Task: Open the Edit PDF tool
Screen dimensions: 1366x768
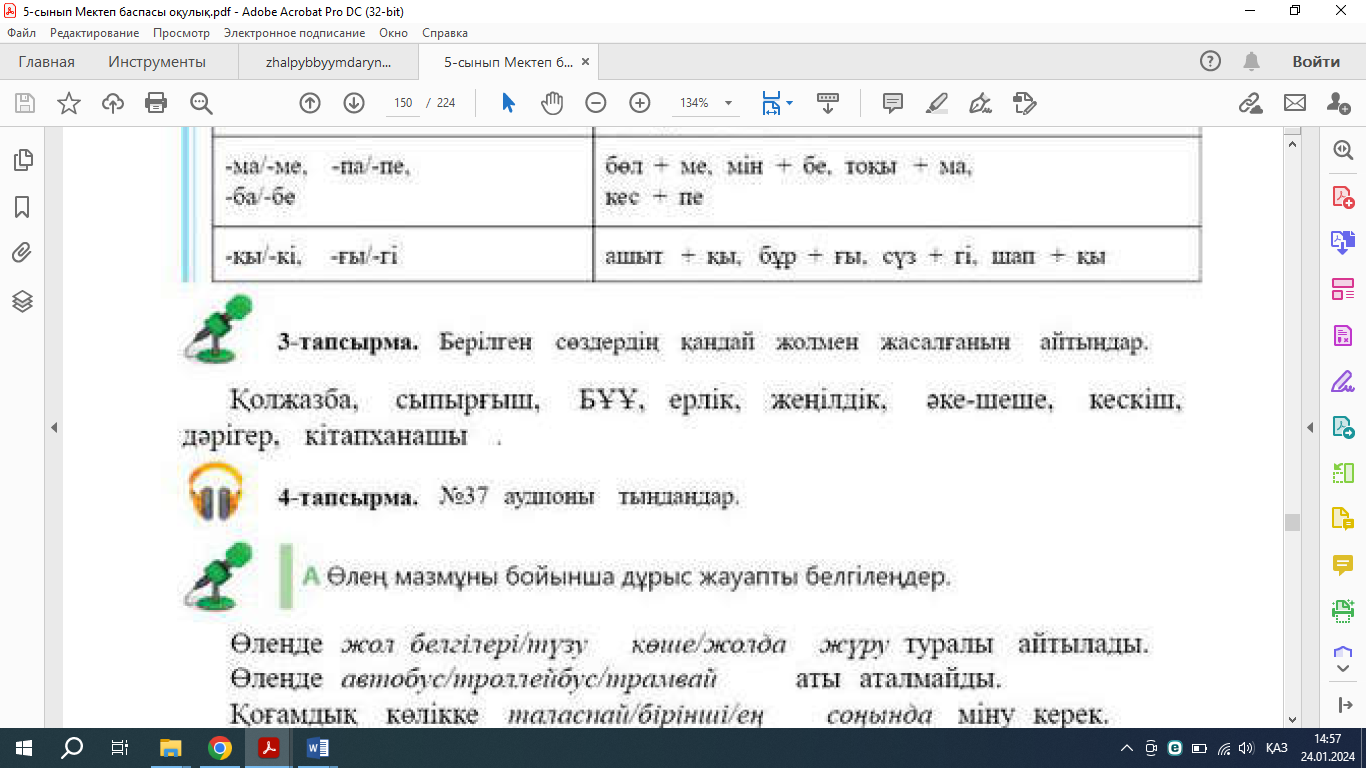Action: (x=1343, y=290)
